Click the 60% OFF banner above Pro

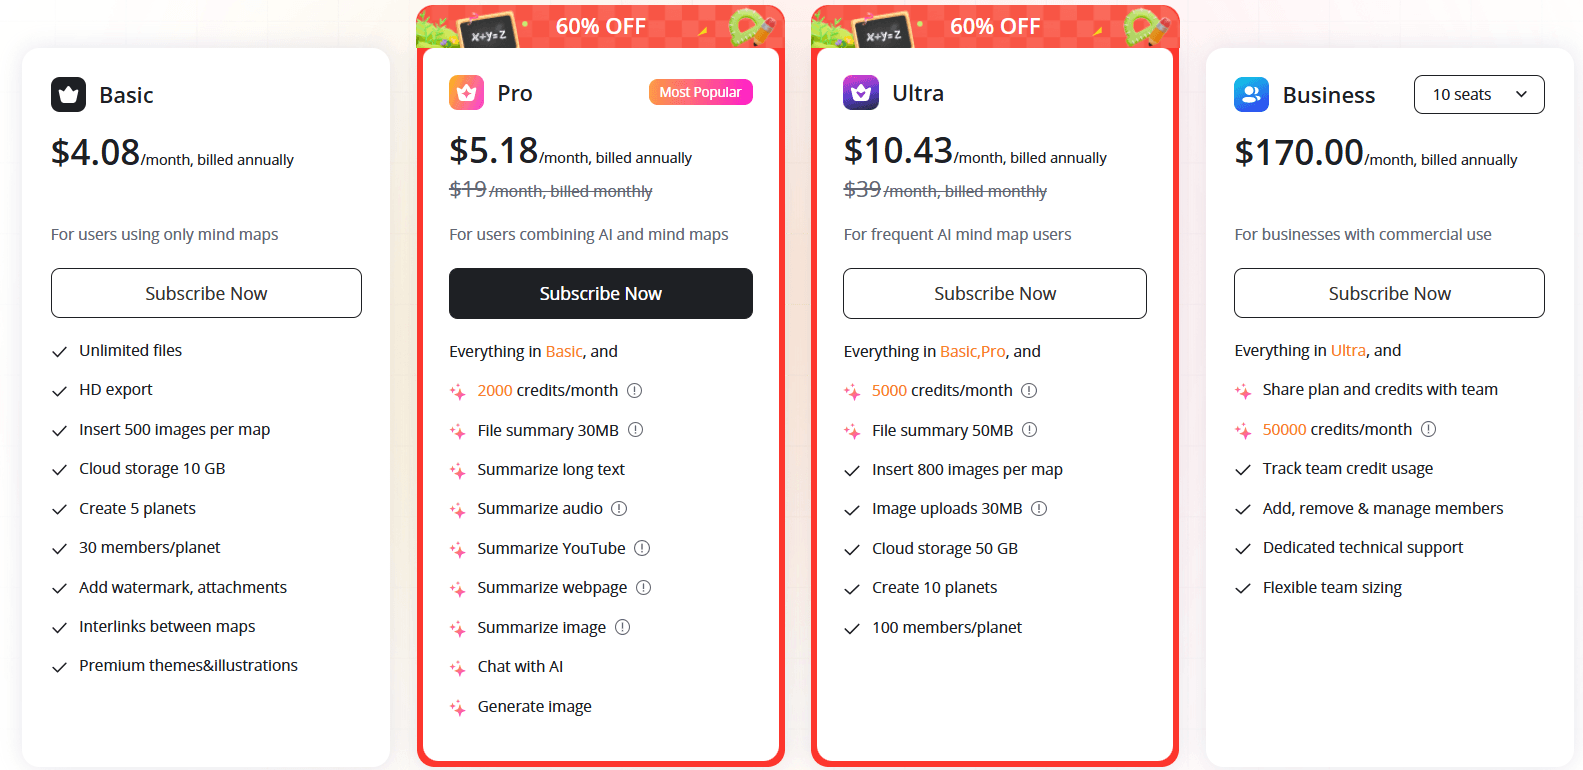pyautogui.click(x=600, y=27)
